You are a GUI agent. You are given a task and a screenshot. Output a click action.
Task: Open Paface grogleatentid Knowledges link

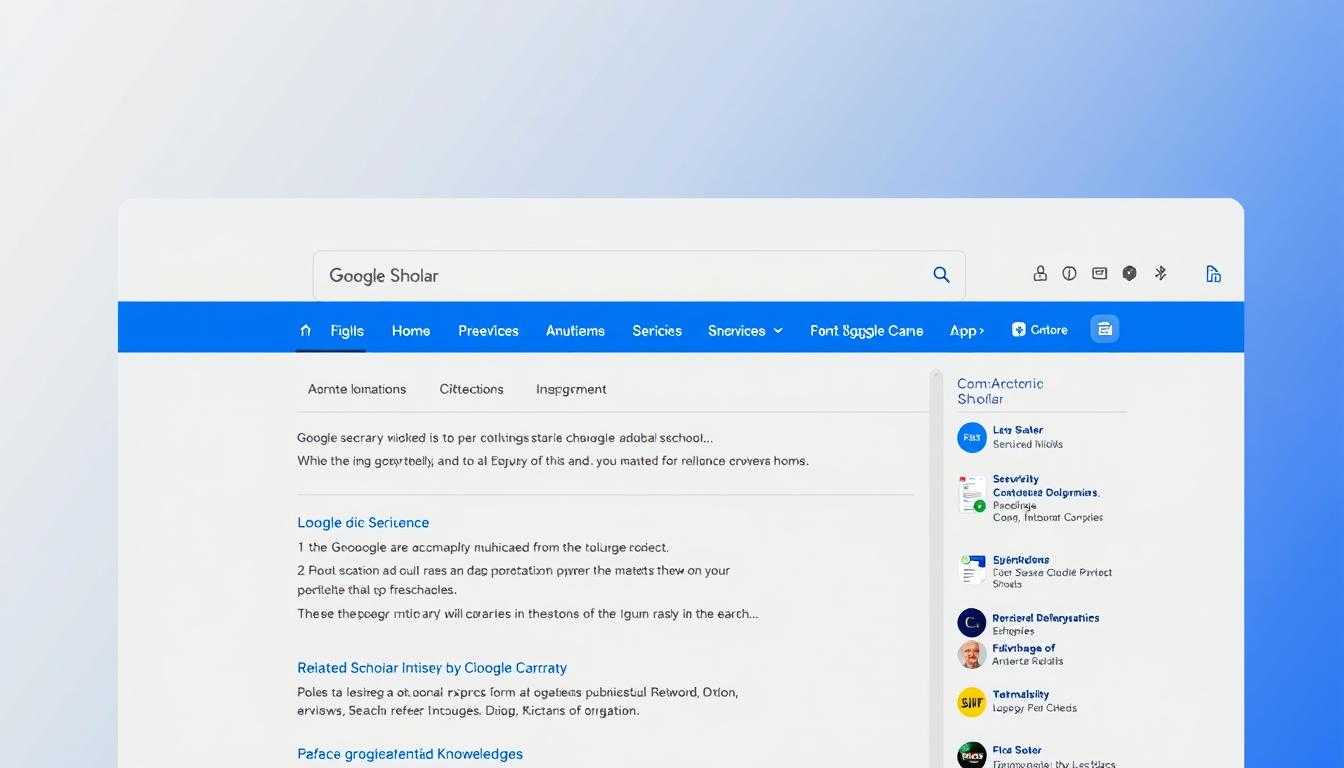tap(410, 754)
